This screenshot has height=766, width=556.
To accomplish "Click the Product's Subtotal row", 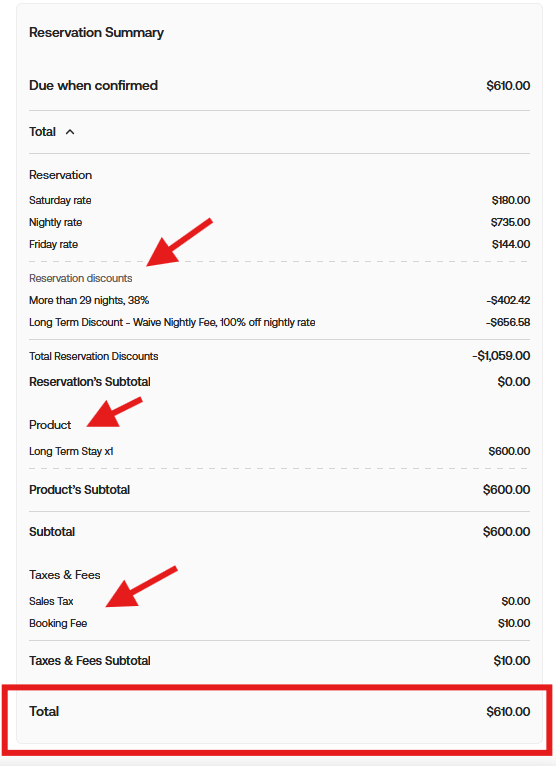I will coord(279,490).
